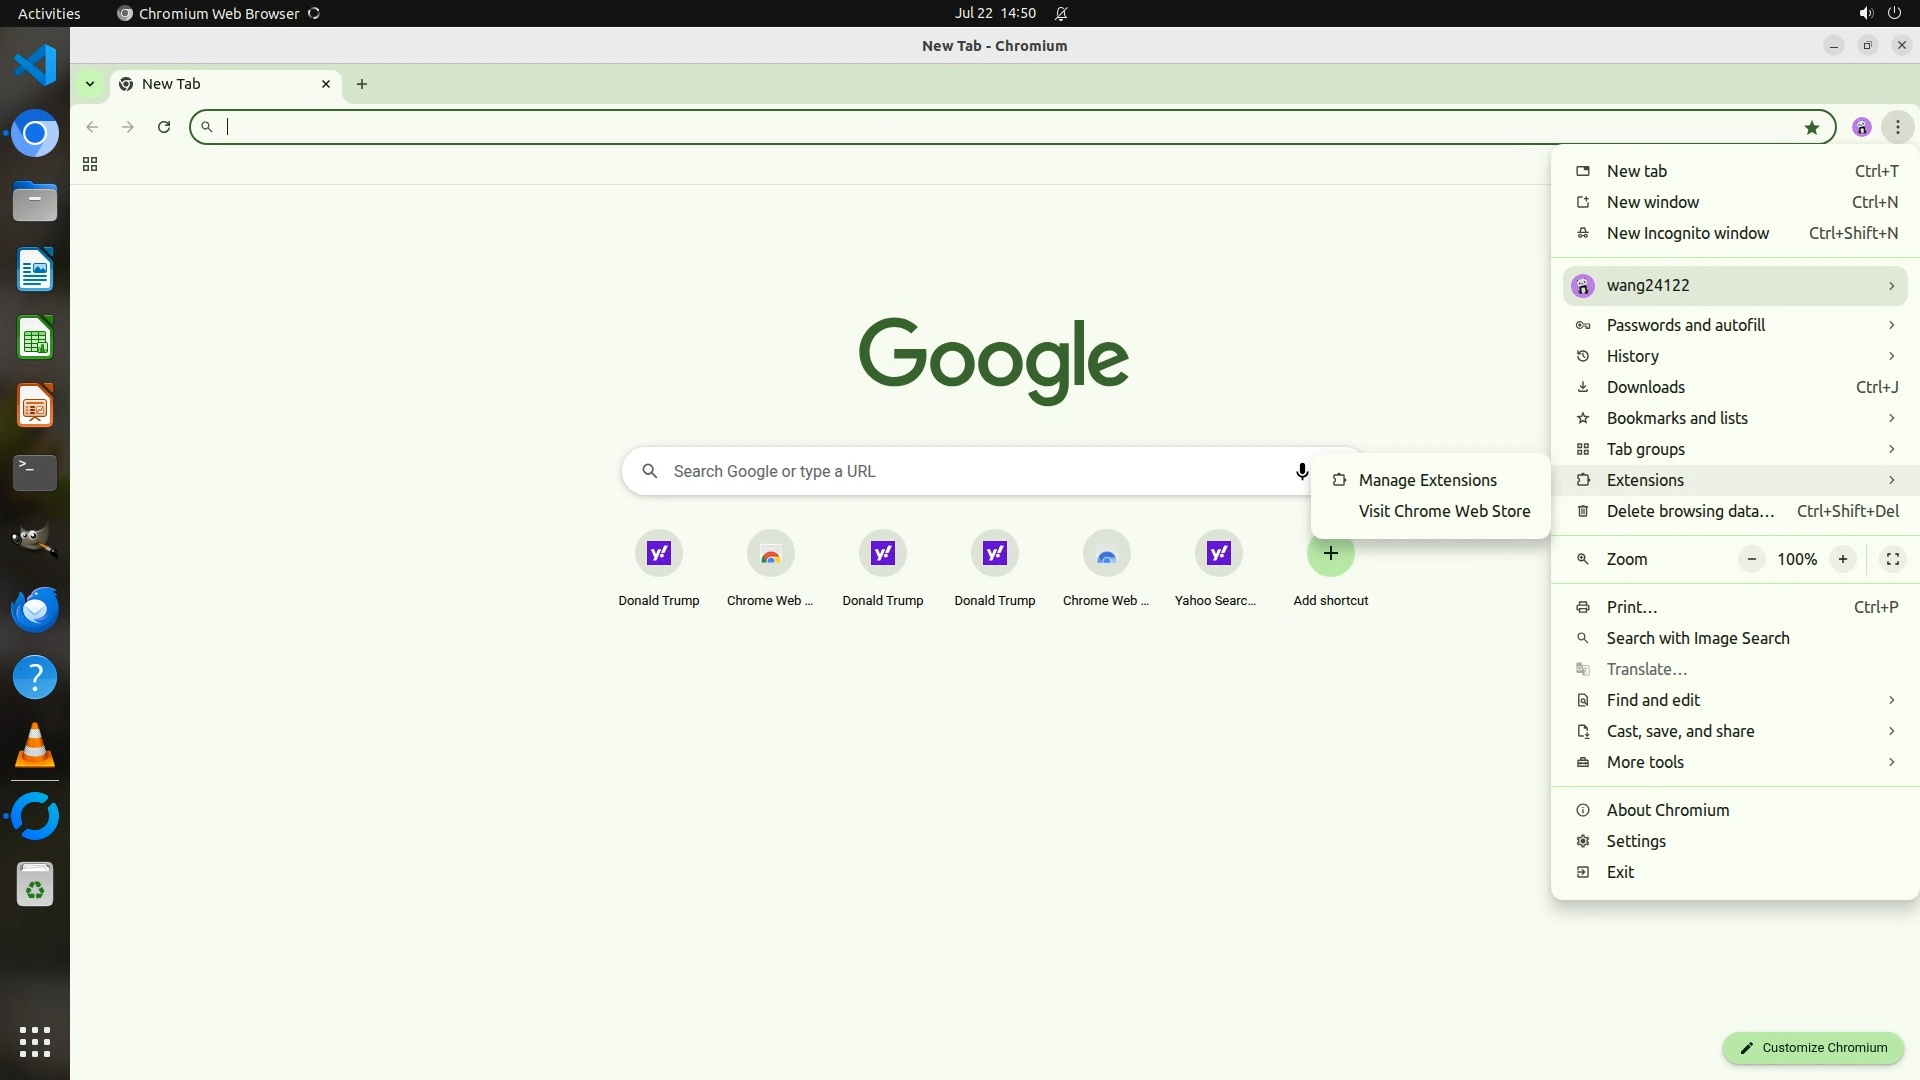
Task: Select Manage Extensions from submenu
Action: pos(1427,480)
